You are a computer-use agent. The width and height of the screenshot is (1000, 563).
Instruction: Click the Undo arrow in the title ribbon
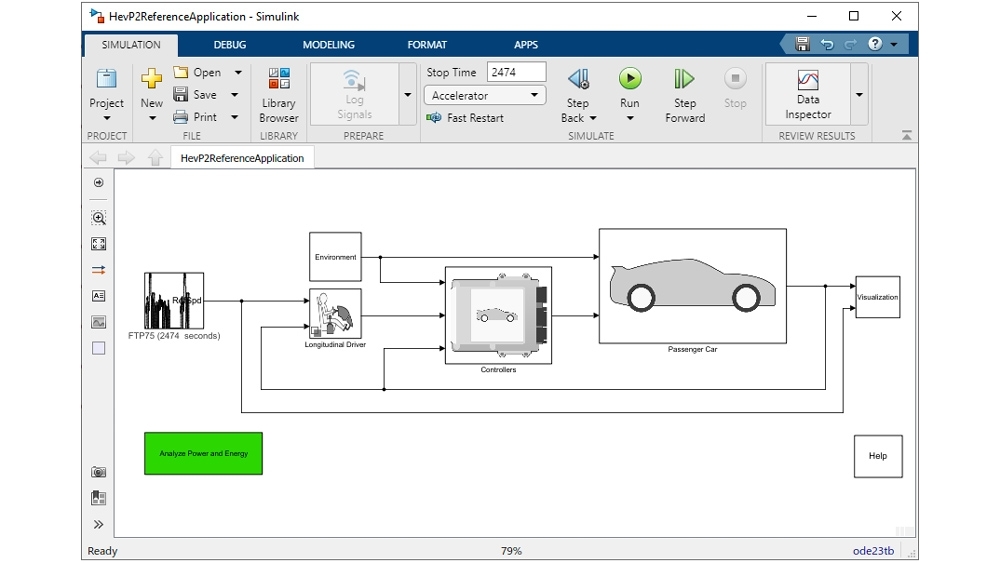coord(827,44)
